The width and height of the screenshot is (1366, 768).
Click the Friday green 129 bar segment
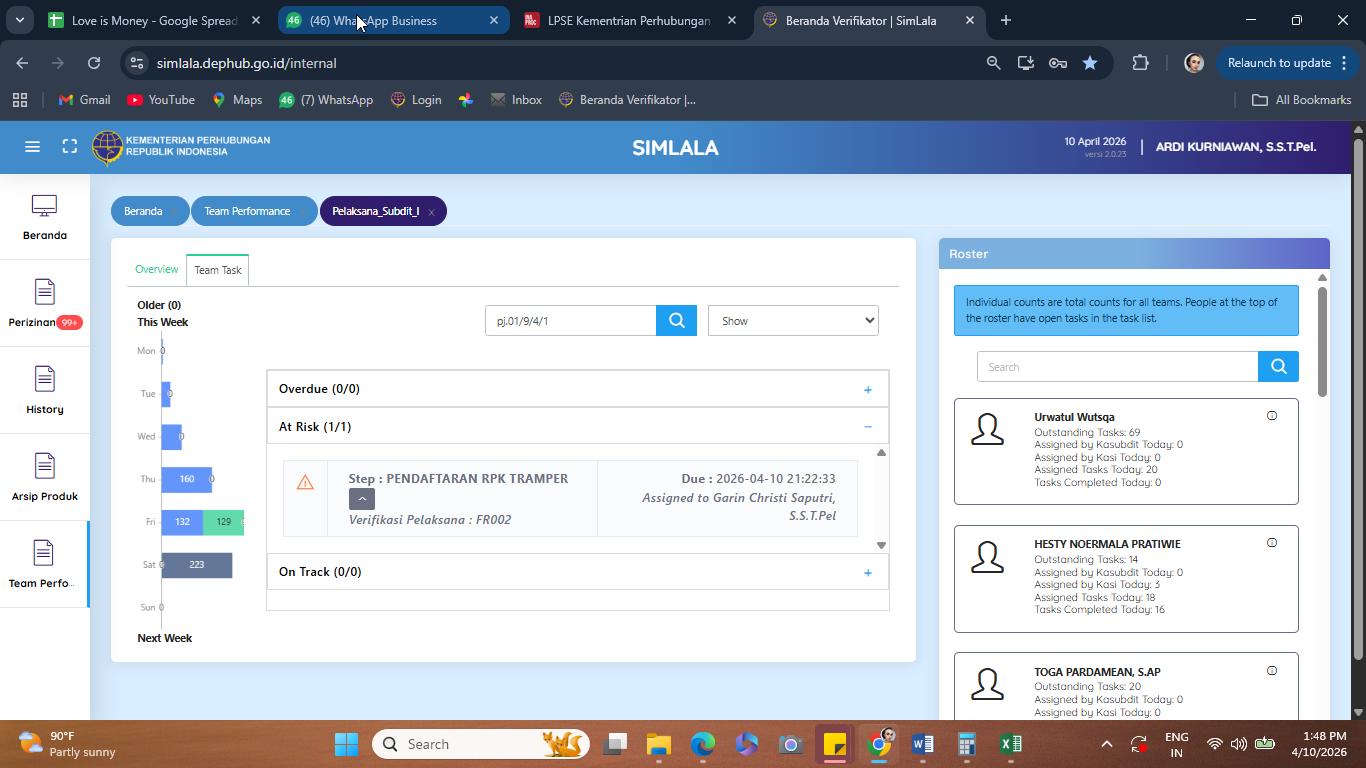(222, 522)
